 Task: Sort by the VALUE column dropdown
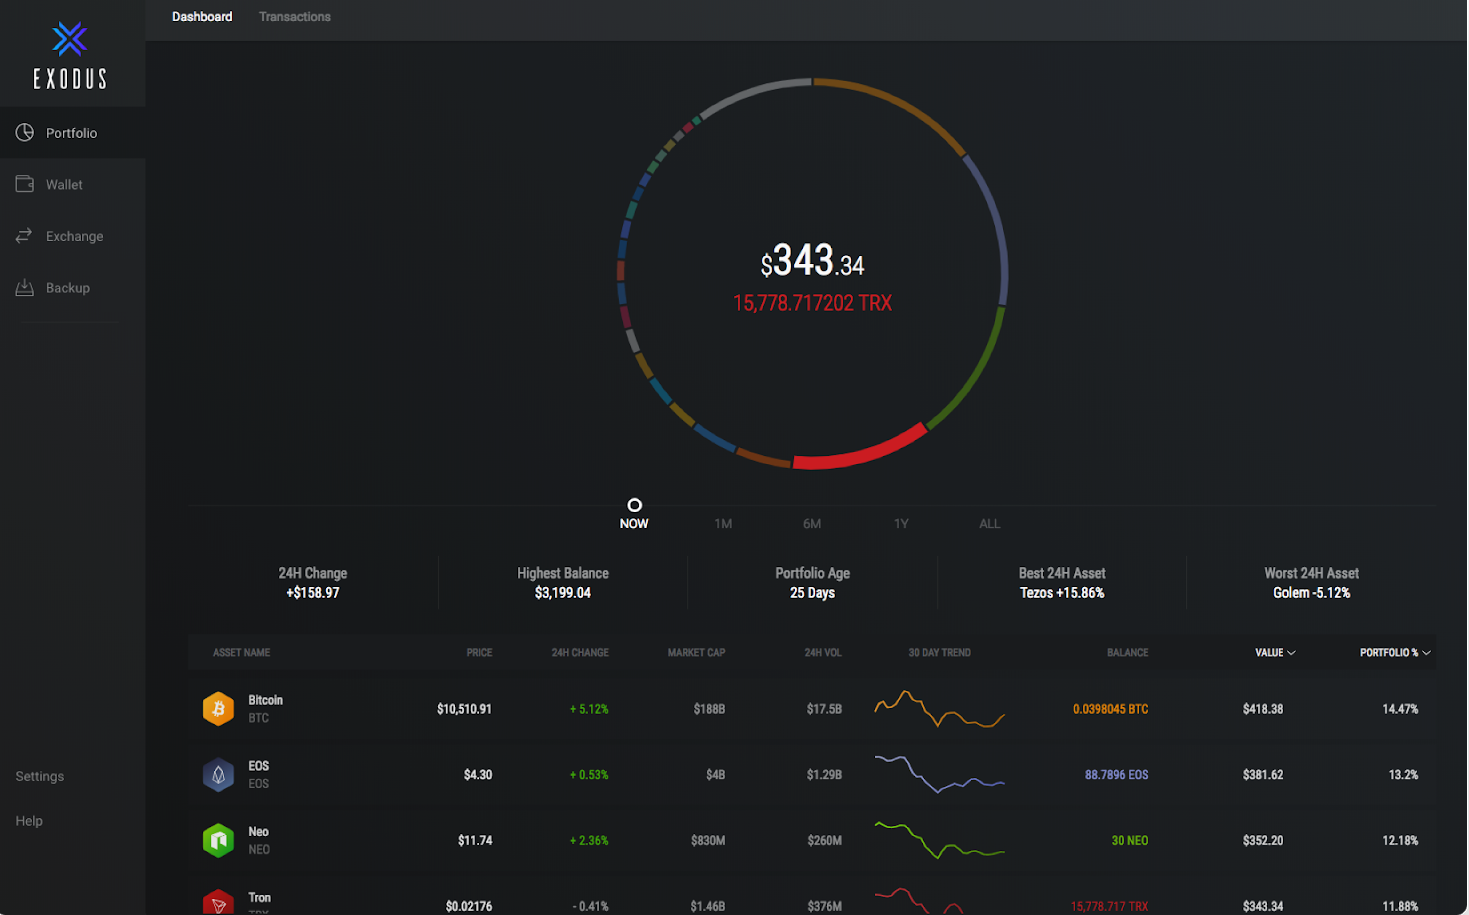point(1275,652)
